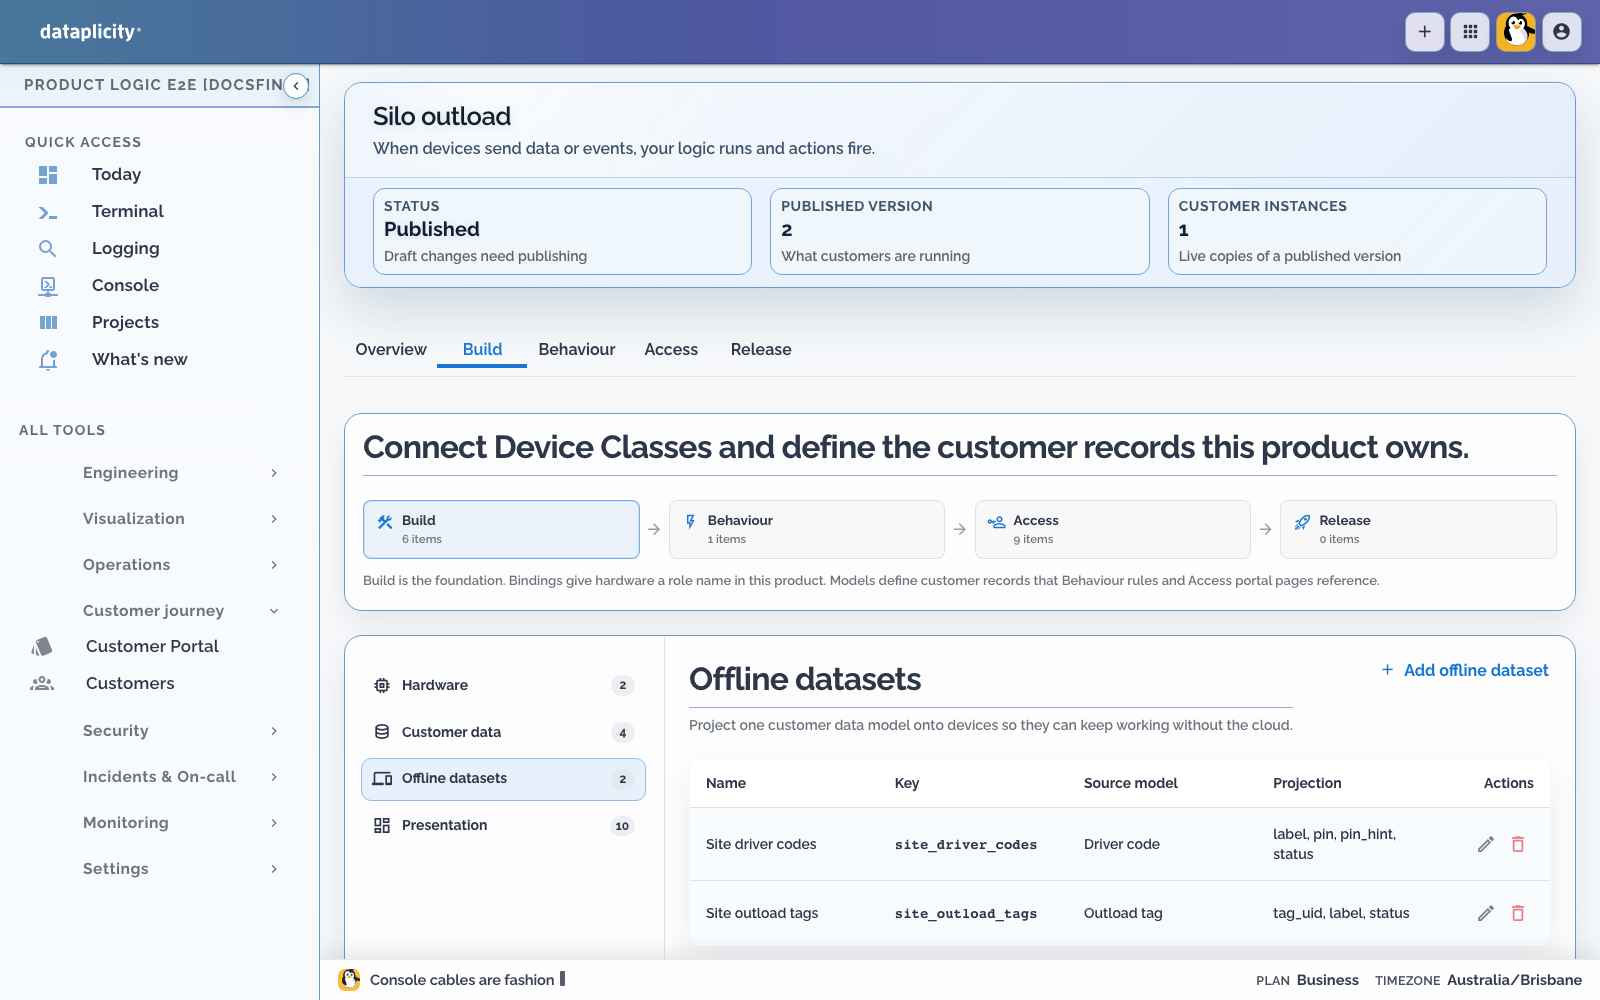This screenshot has width=1600, height=1000.
Task: Click the Customer Portal icon
Action: pyautogui.click(x=42, y=647)
